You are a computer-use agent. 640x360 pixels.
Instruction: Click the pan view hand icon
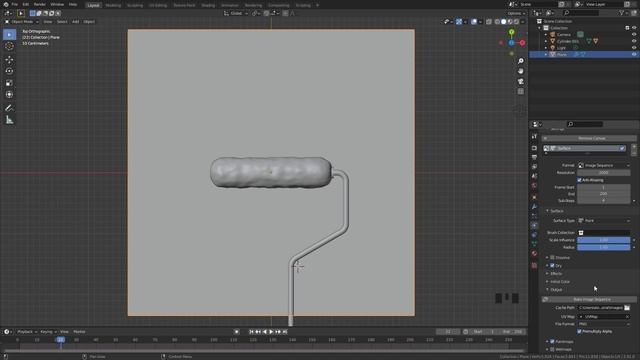coord(521,71)
